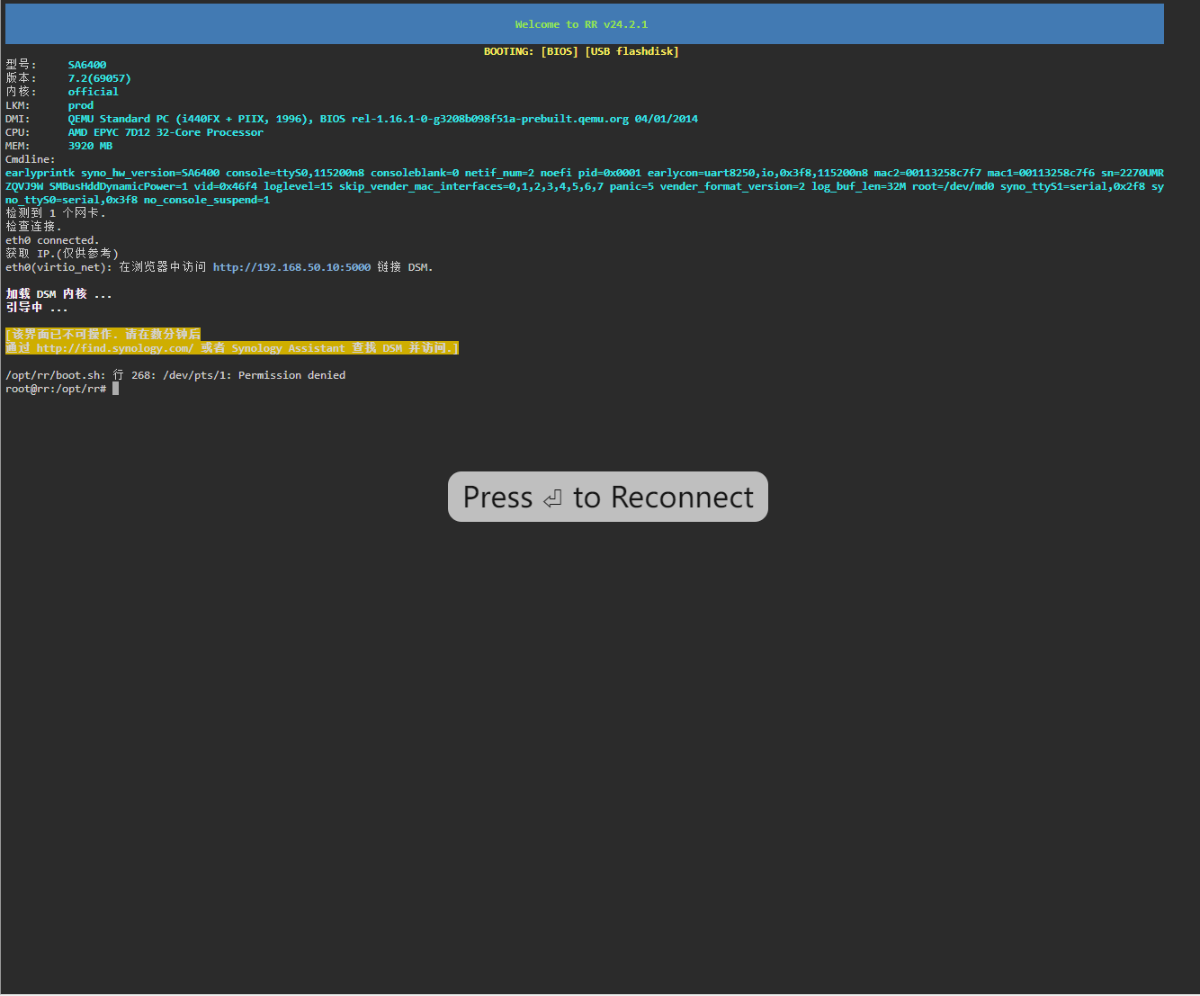Click the Enter key symbol in the reconnect overlay

[552, 499]
